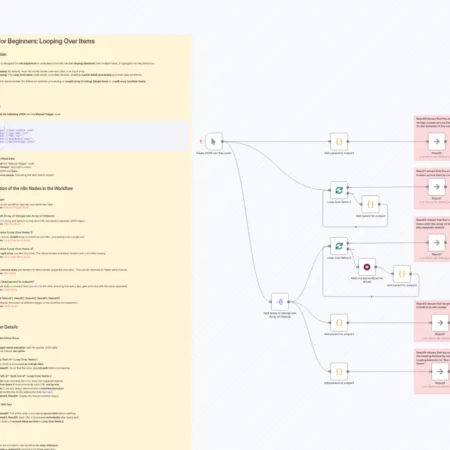This screenshot has height=450, width=450.
Task: Open the top-row Code node wired directly to the trigger
Action: 339,141
